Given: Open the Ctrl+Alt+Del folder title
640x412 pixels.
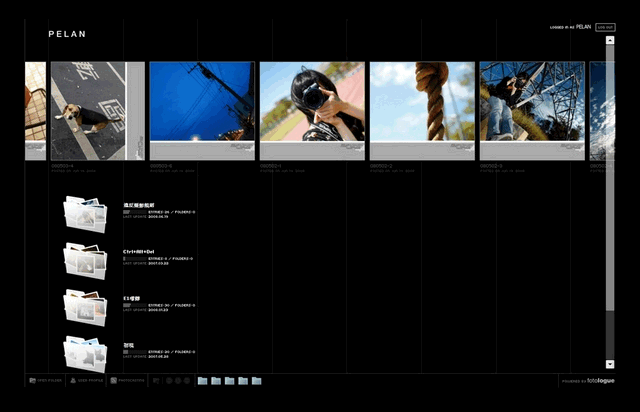Looking at the screenshot, I should click(139, 252).
